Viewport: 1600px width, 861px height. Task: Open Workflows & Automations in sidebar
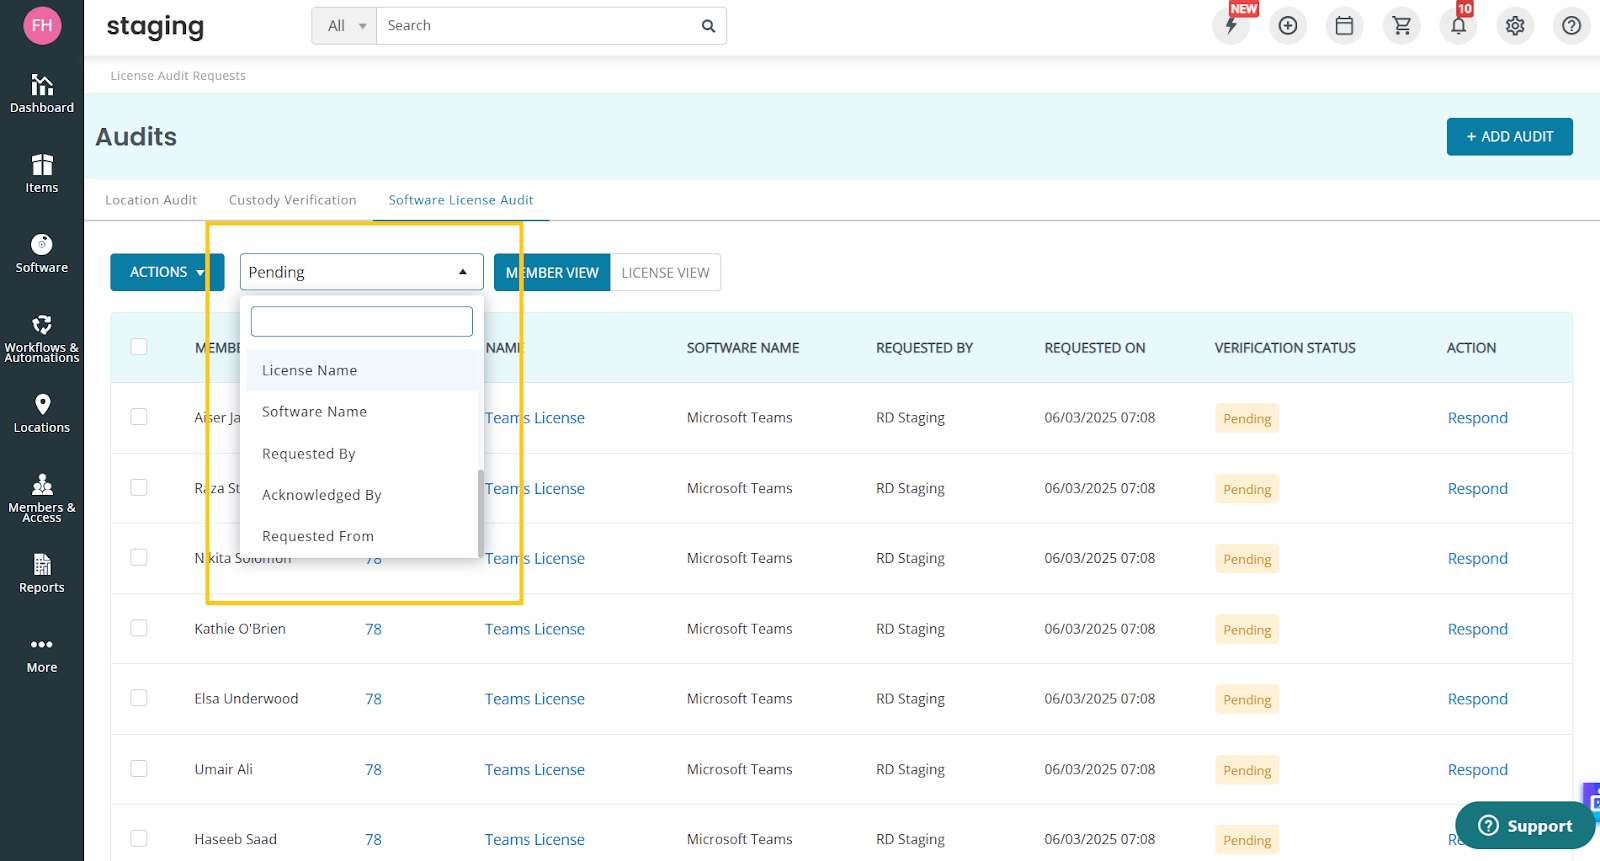pos(42,338)
